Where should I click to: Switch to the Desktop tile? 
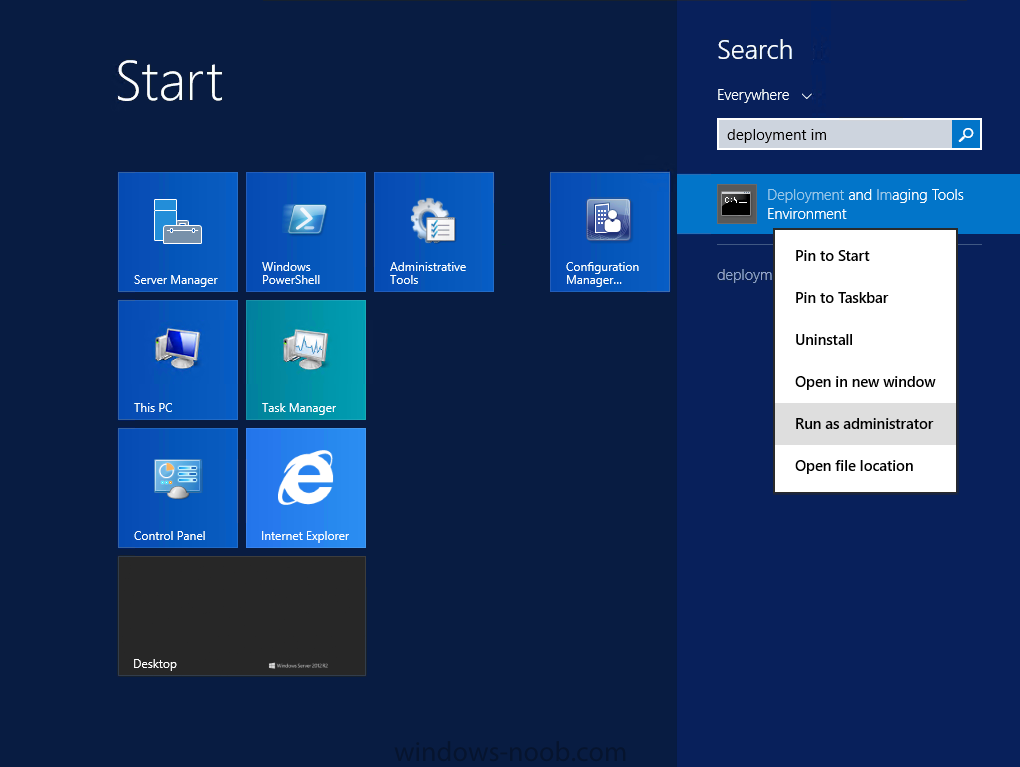[242, 616]
